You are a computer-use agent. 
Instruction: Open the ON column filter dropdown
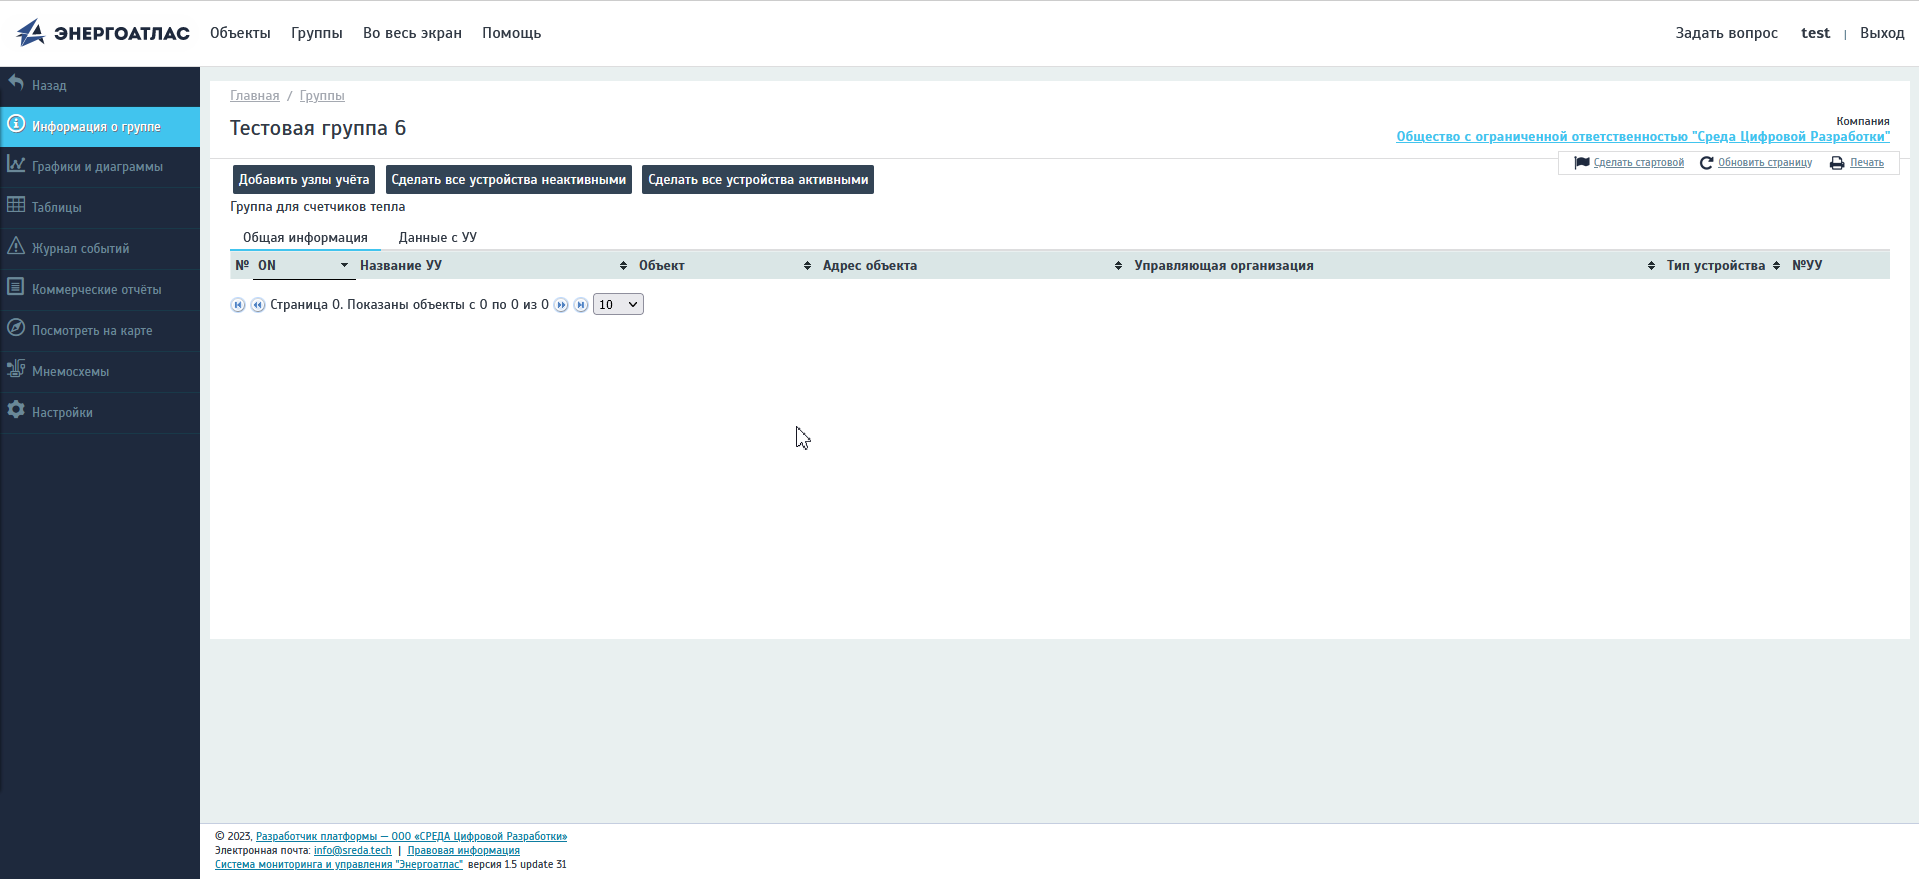pyautogui.click(x=344, y=266)
